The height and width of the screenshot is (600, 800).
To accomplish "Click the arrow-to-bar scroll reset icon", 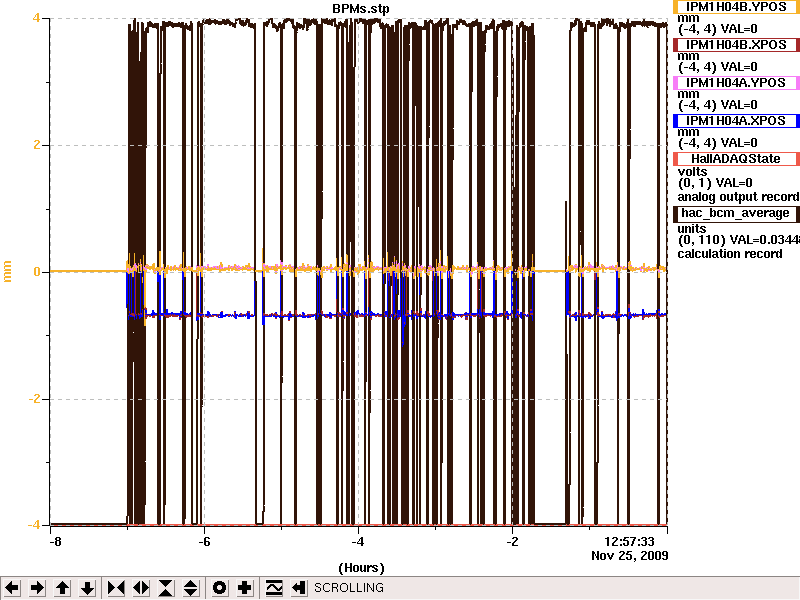I will click(299, 588).
